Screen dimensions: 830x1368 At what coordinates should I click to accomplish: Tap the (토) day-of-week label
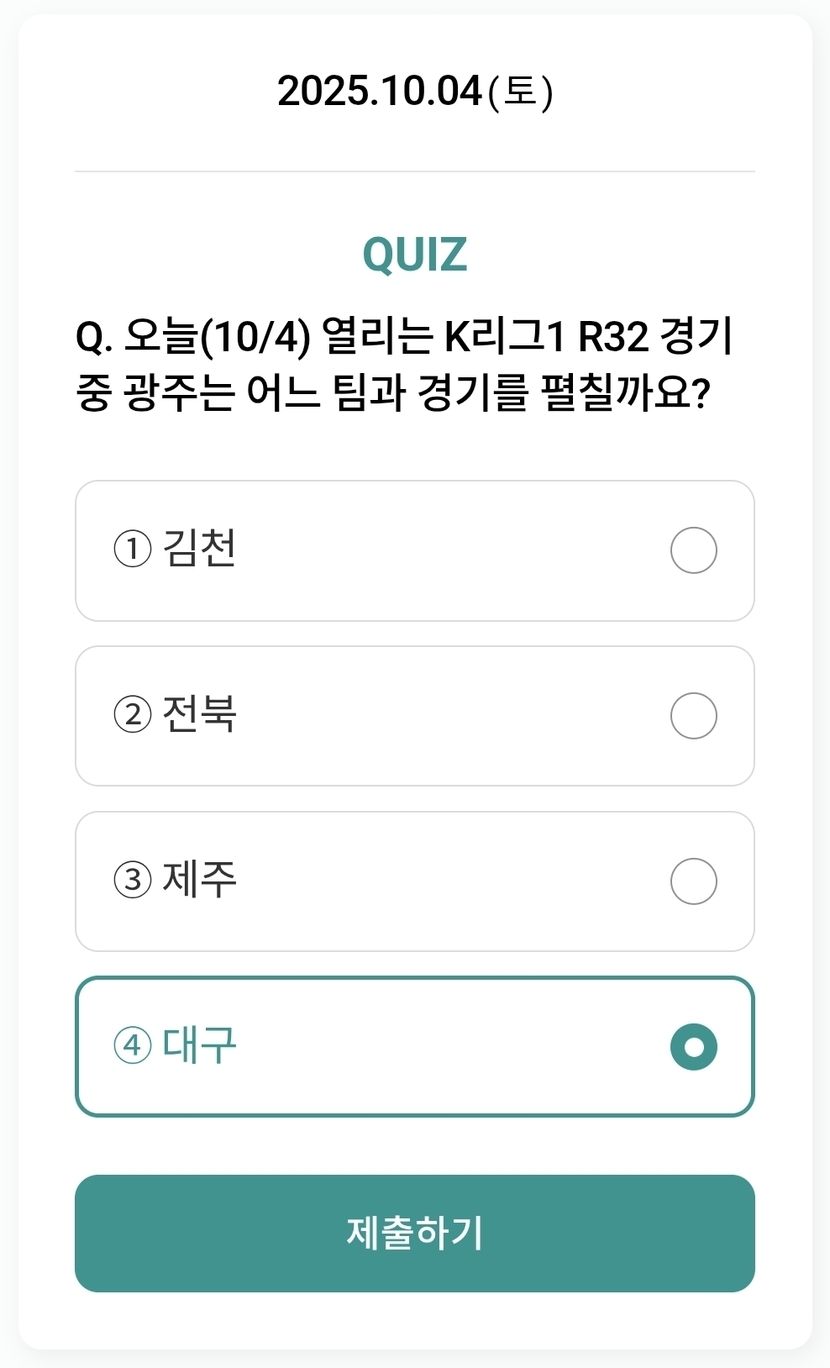point(519,92)
